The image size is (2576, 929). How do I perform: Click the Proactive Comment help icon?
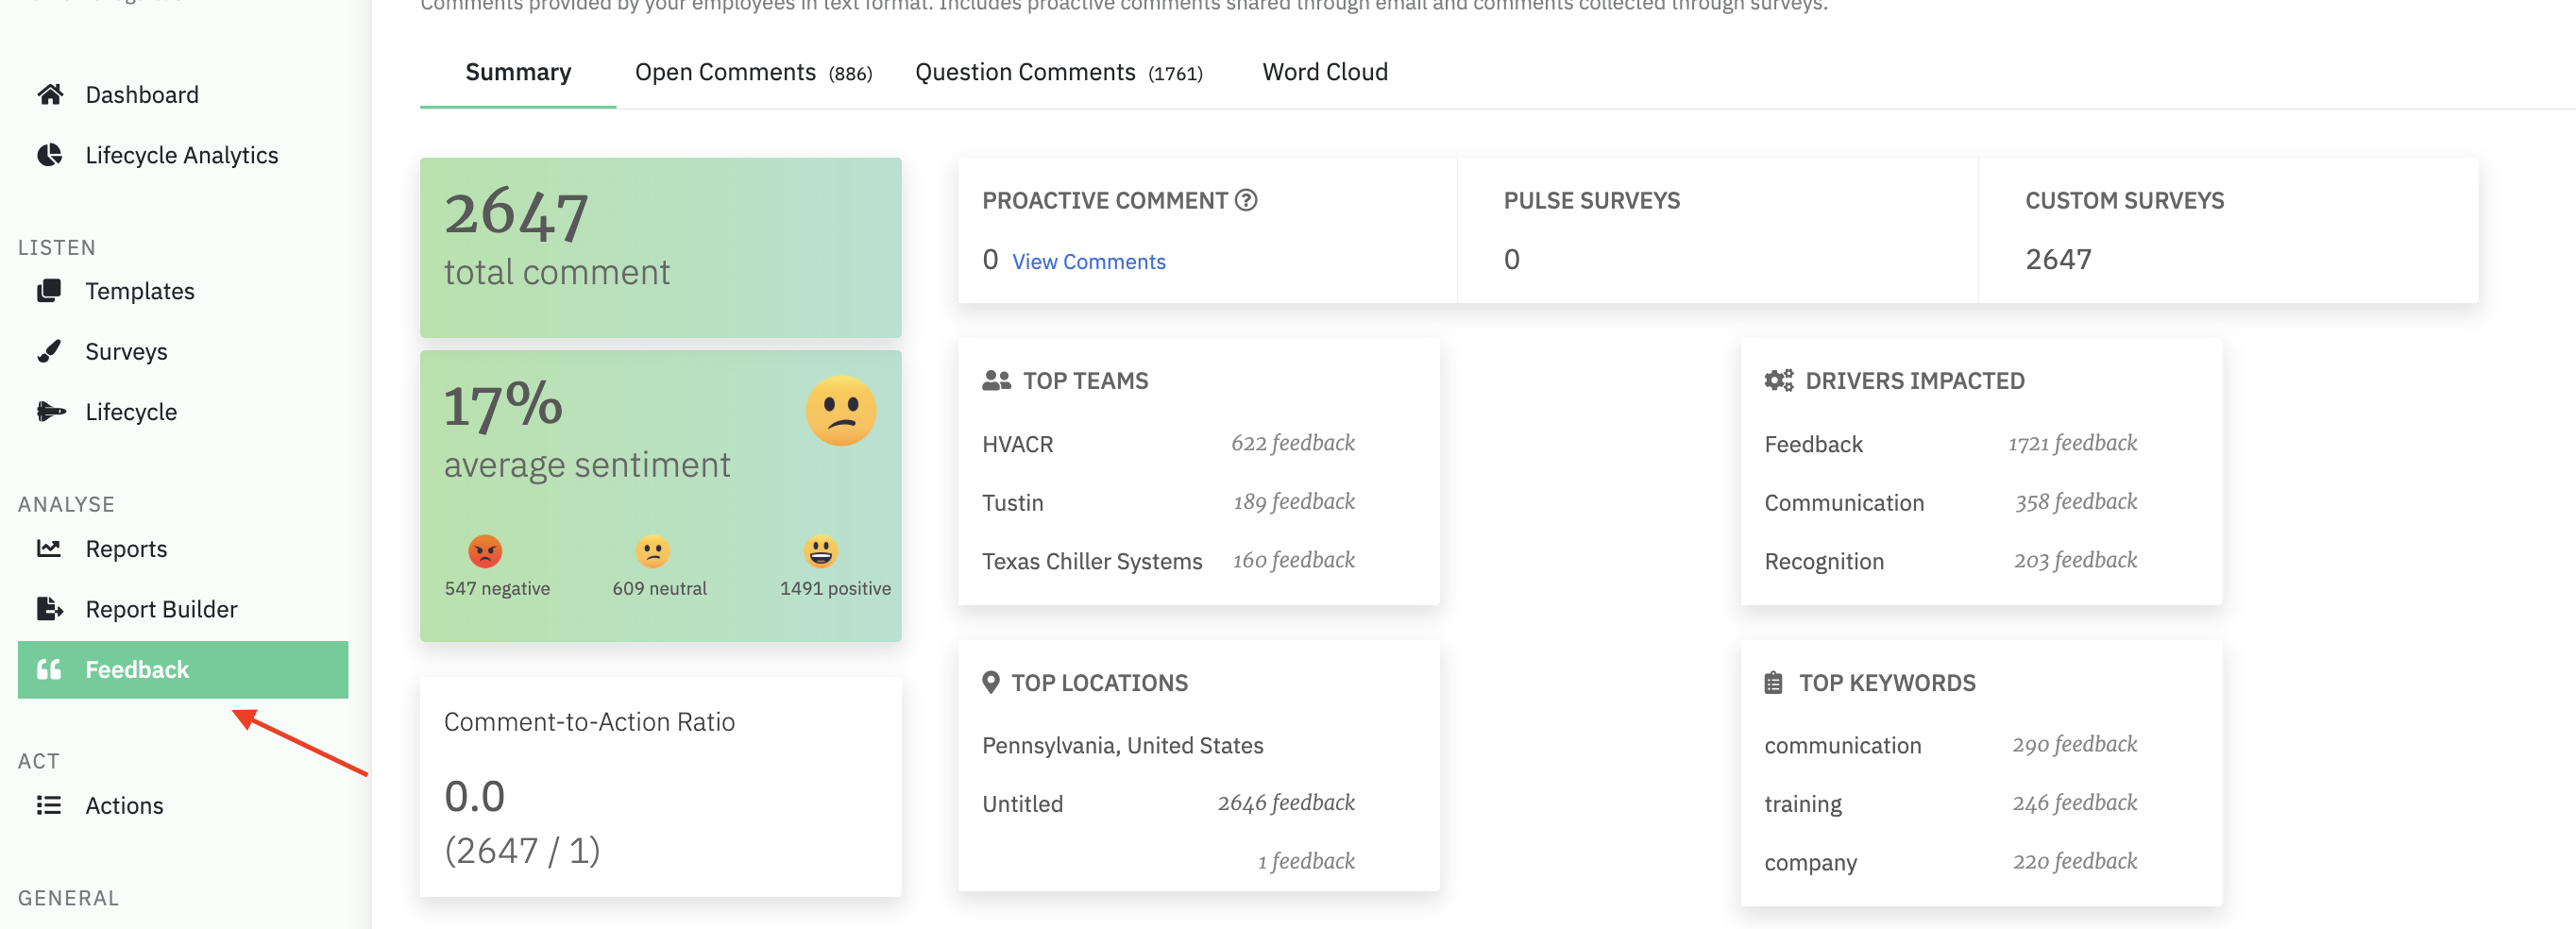tap(1246, 200)
